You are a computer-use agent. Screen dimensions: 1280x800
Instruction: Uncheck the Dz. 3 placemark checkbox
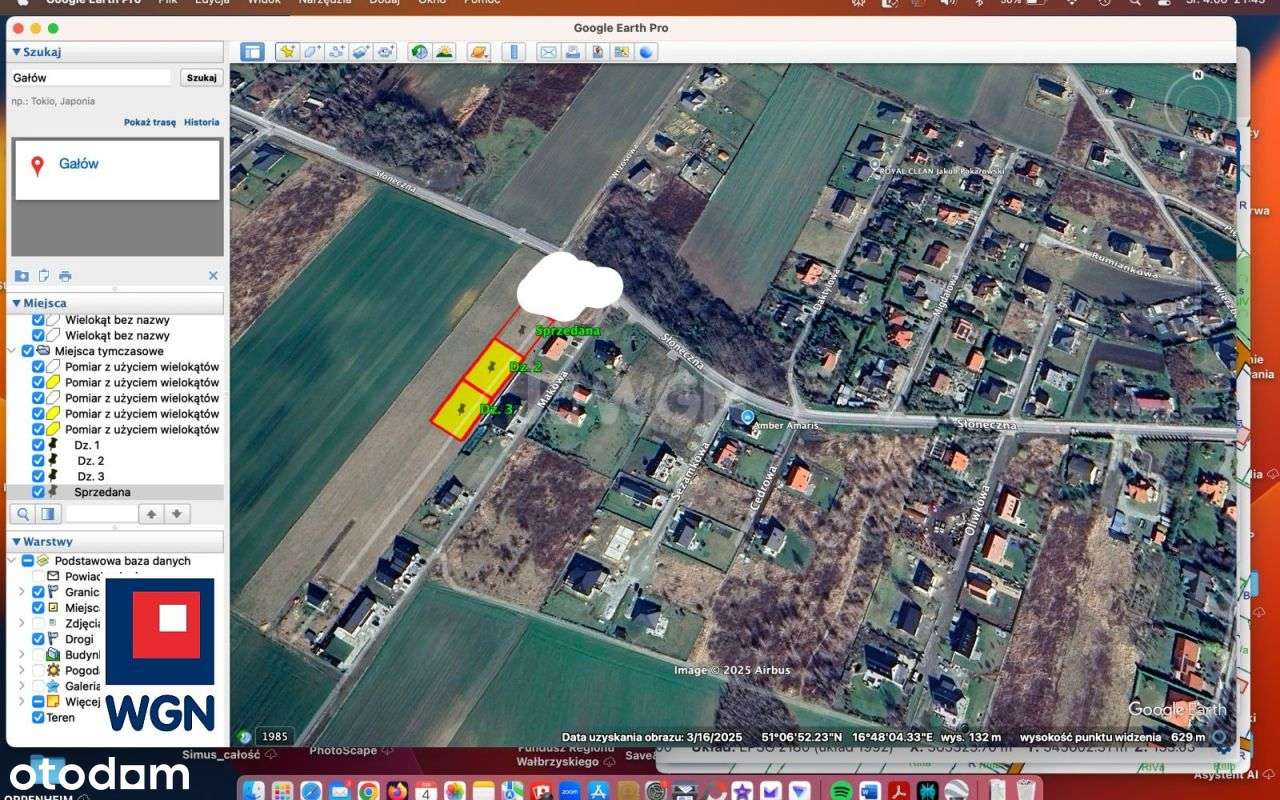38,476
